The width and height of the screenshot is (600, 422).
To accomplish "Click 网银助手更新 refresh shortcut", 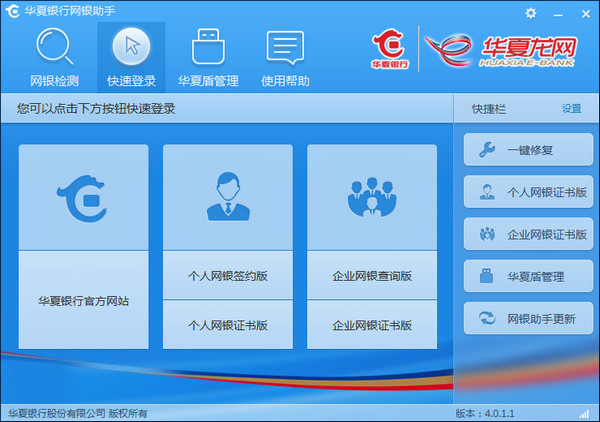I will (x=528, y=318).
